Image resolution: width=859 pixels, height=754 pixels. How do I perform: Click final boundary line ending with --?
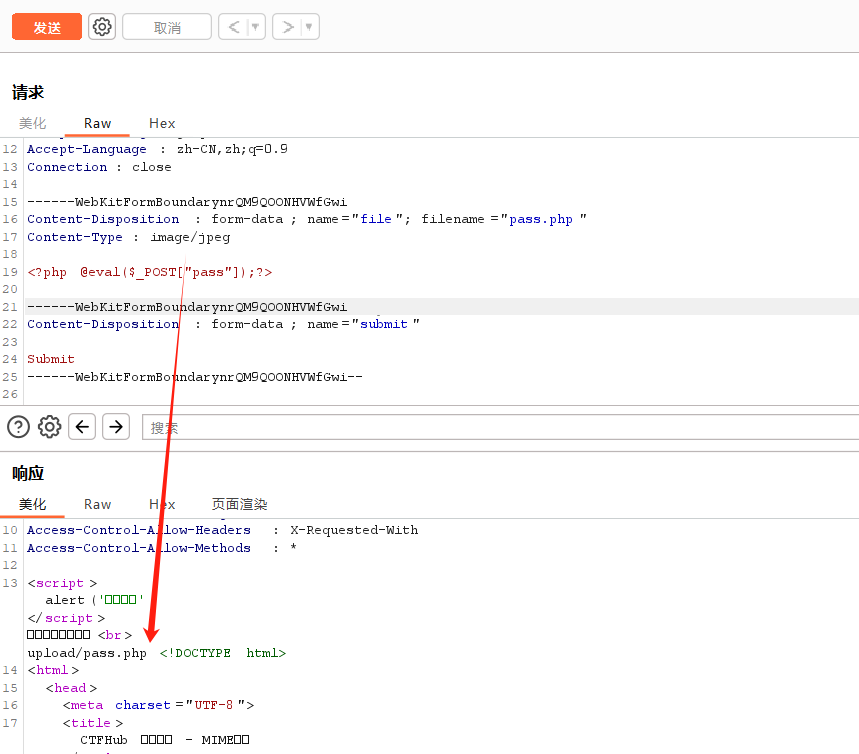click(195, 377)
